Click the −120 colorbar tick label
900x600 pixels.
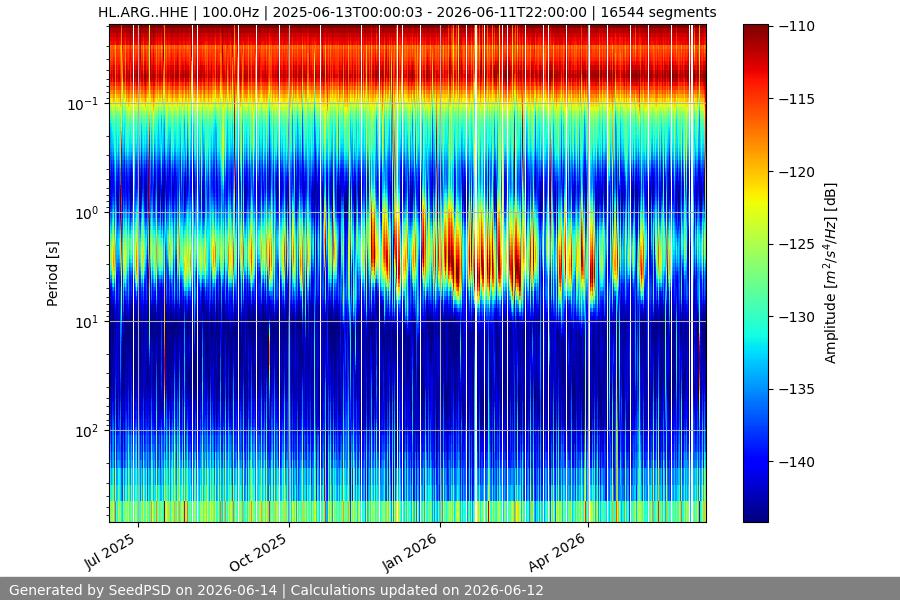[797, 172]
